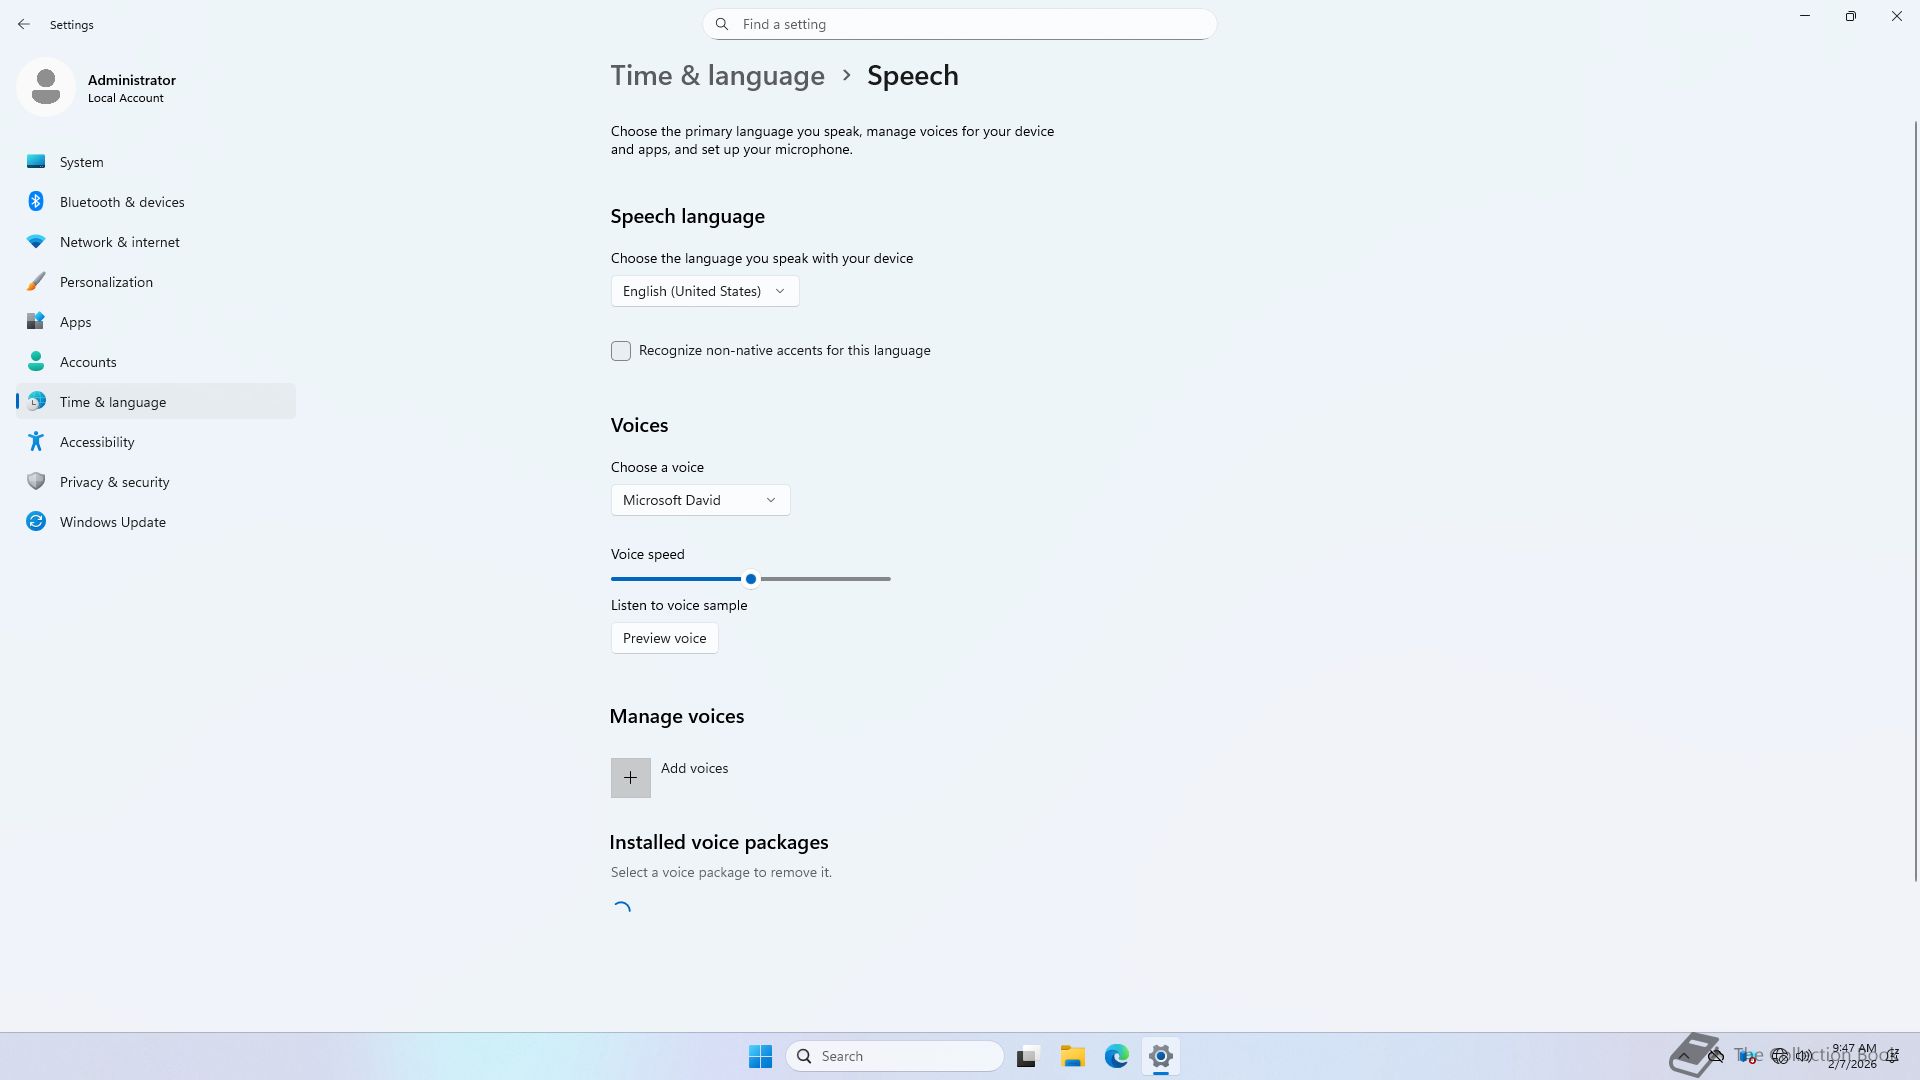
Task: Expand the Microsoft David voice dropdown
Action: click(700, 500)
